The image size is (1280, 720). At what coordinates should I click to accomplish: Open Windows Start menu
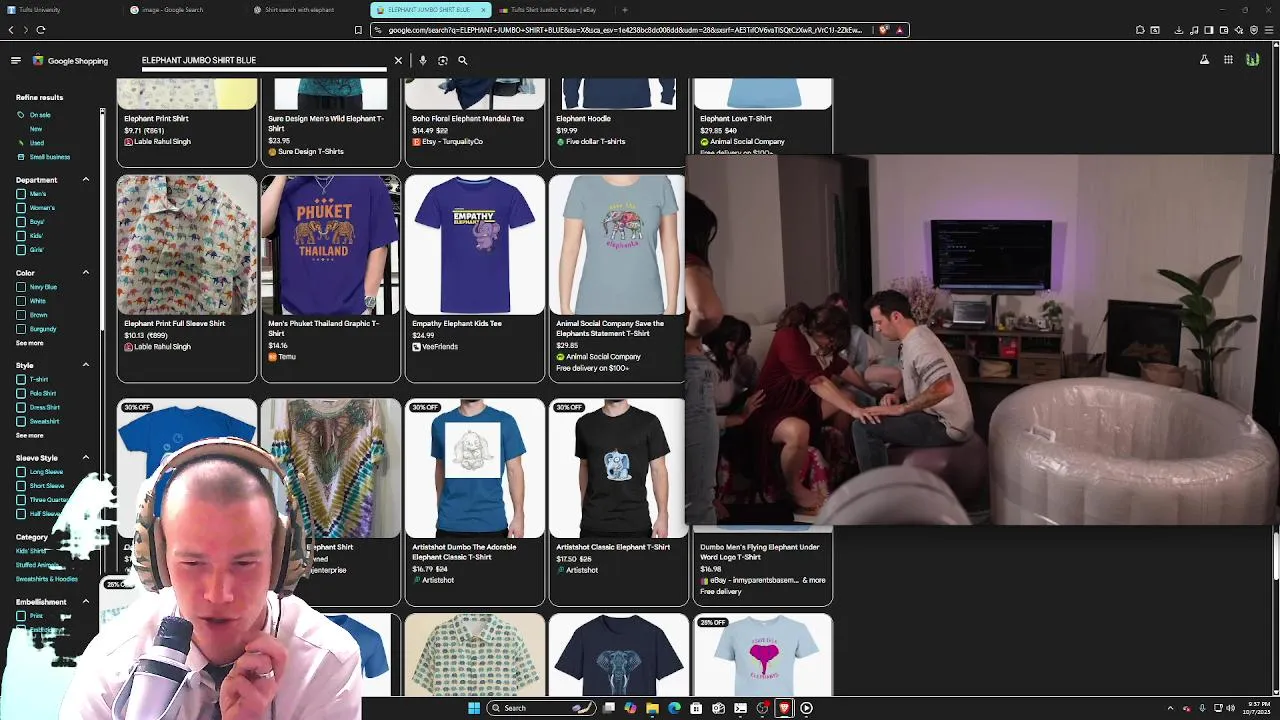[474, 708]
